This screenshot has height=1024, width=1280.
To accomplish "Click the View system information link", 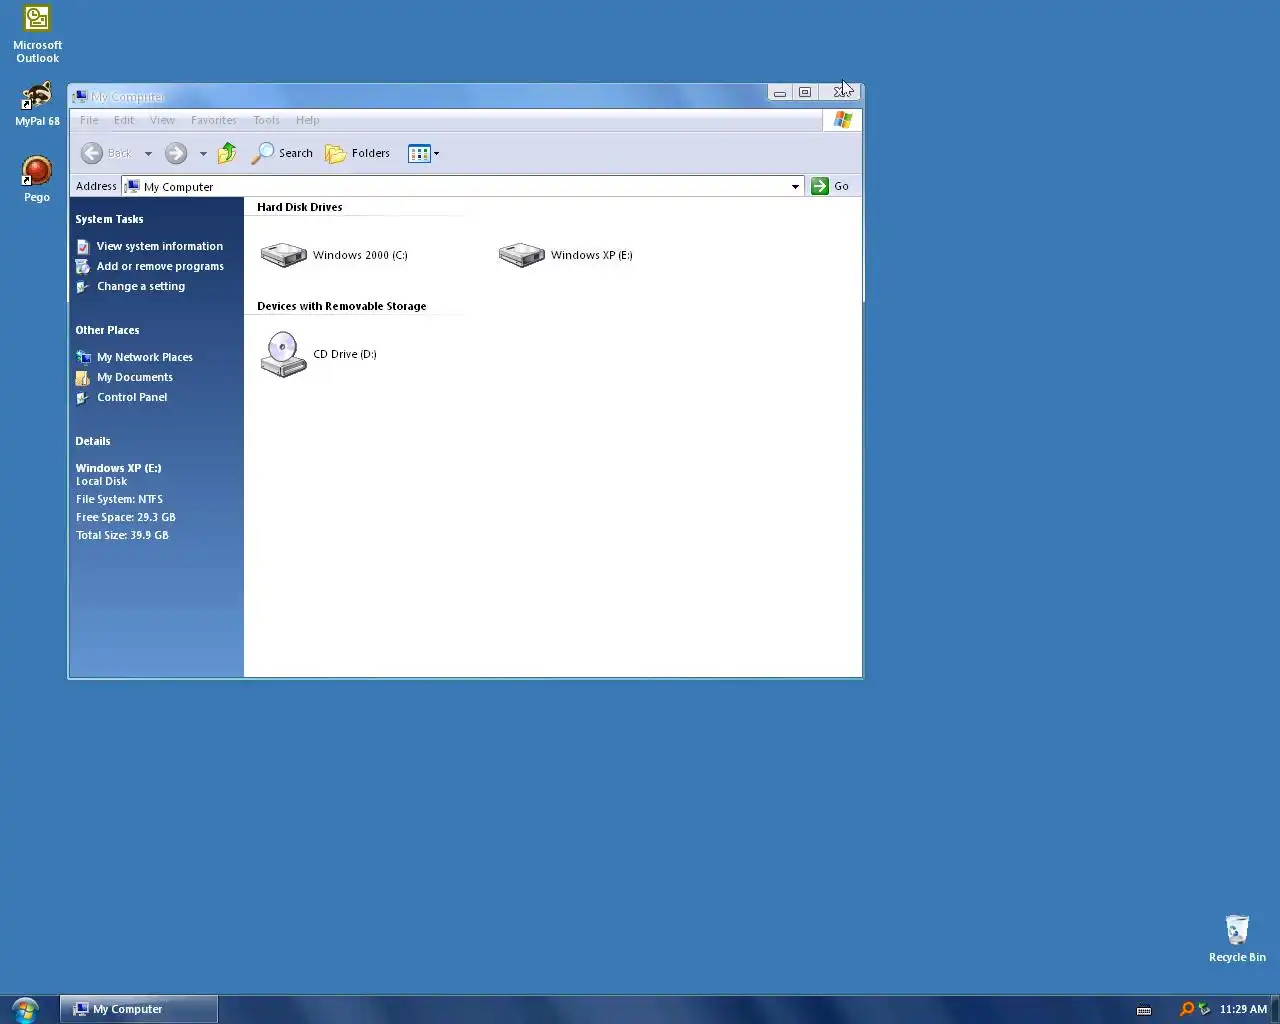I will 160,246.
